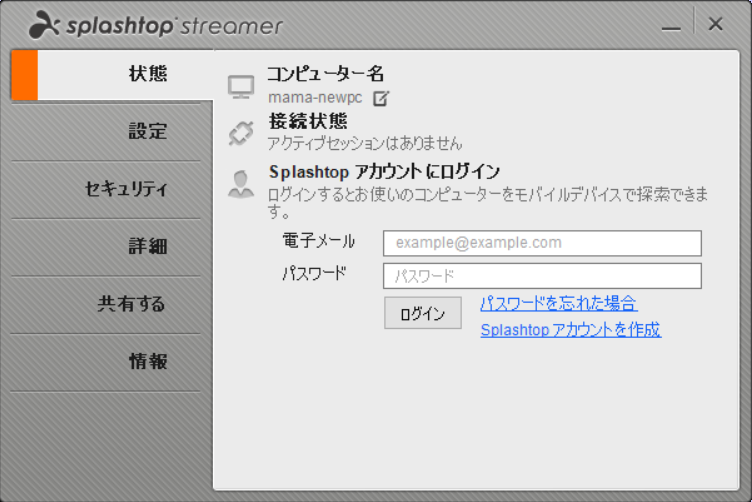The image size is (752, 502).
Task: Open the パスワードを忘れた場合 link
Action: click(x=559, y=304)
